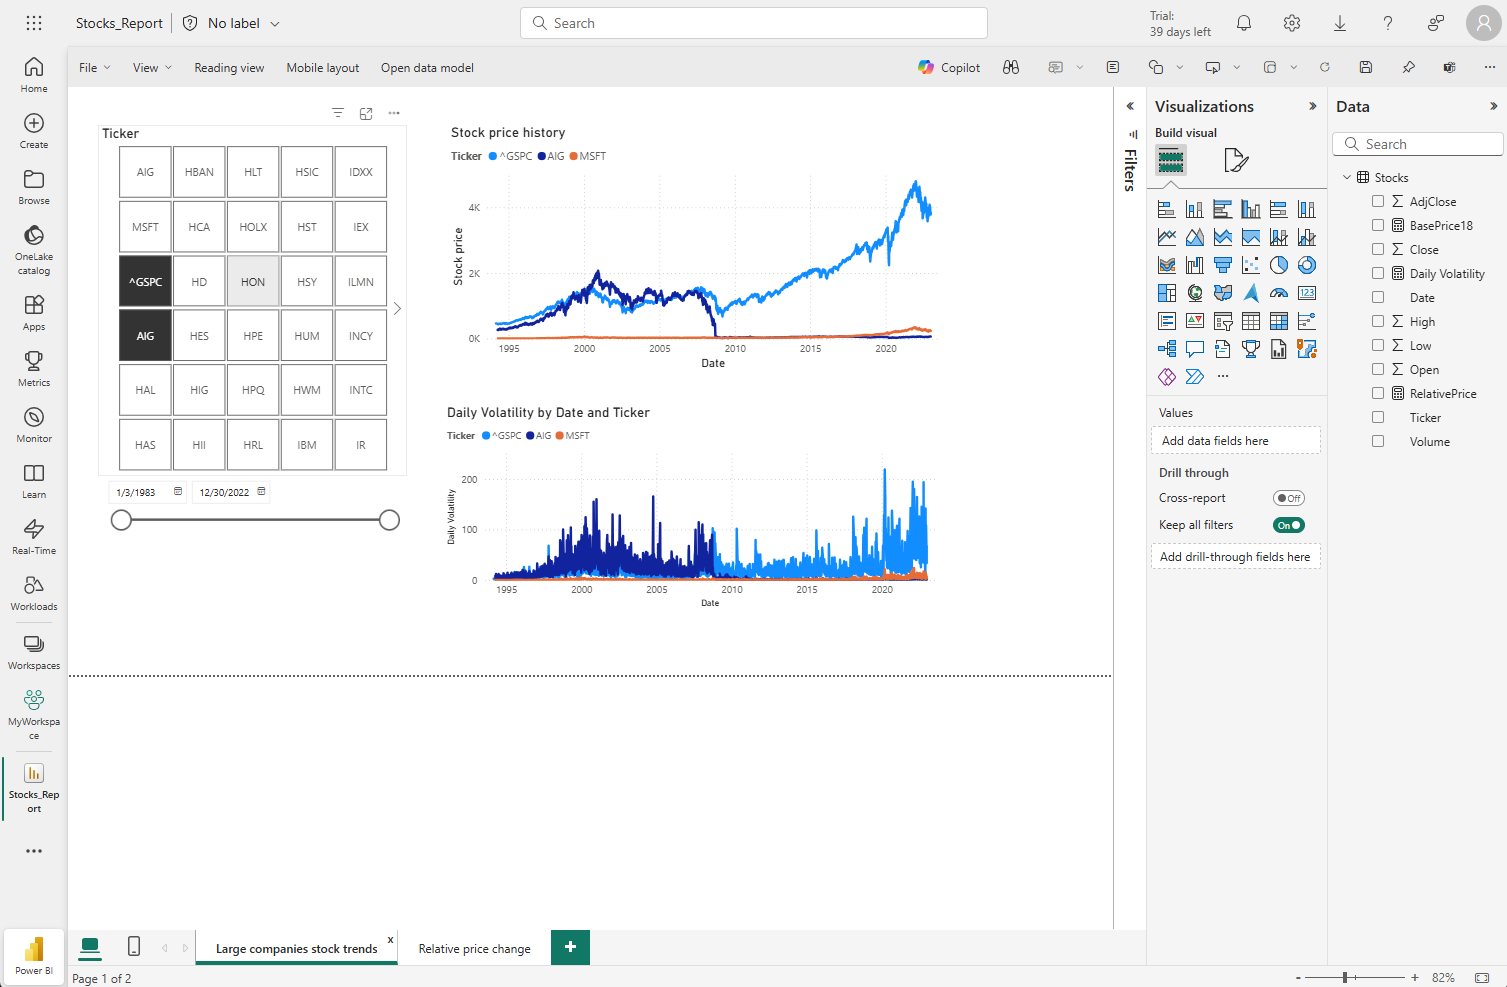
Task: Add a new report page
Action: 570,947
